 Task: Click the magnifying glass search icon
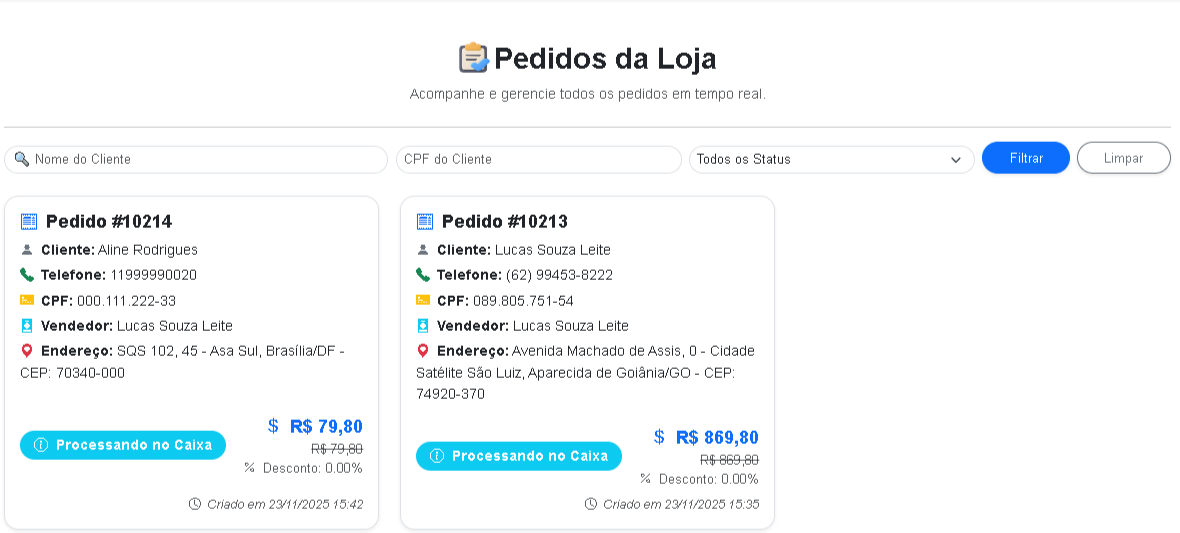coord(22,159)
